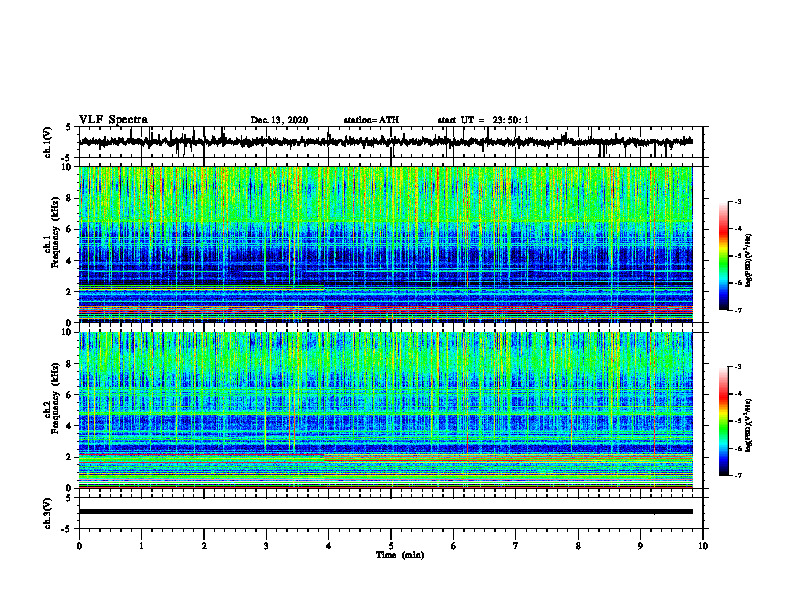This screenshot has height=612, width=792.
Task: Click ch.2 spectrogram "2" kHz tick label
Action: (x=70, y=457)
